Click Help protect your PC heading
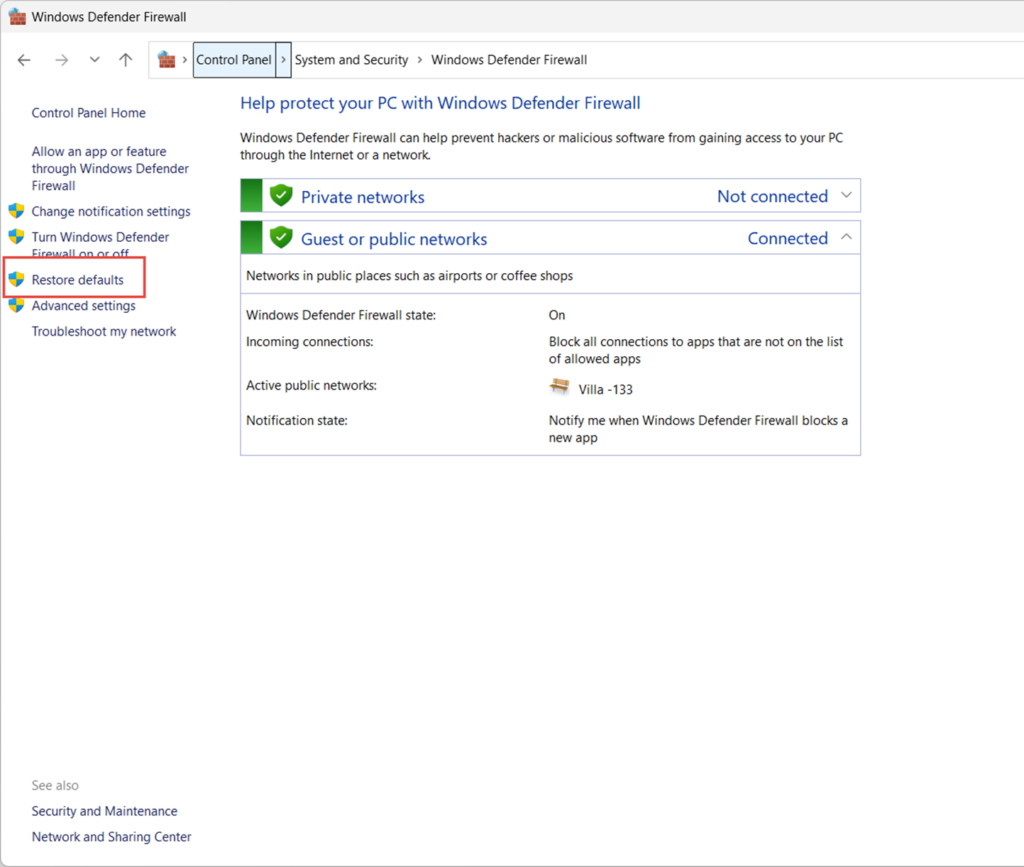Viewport: 1024px width, 867px height. click(440, 103)
